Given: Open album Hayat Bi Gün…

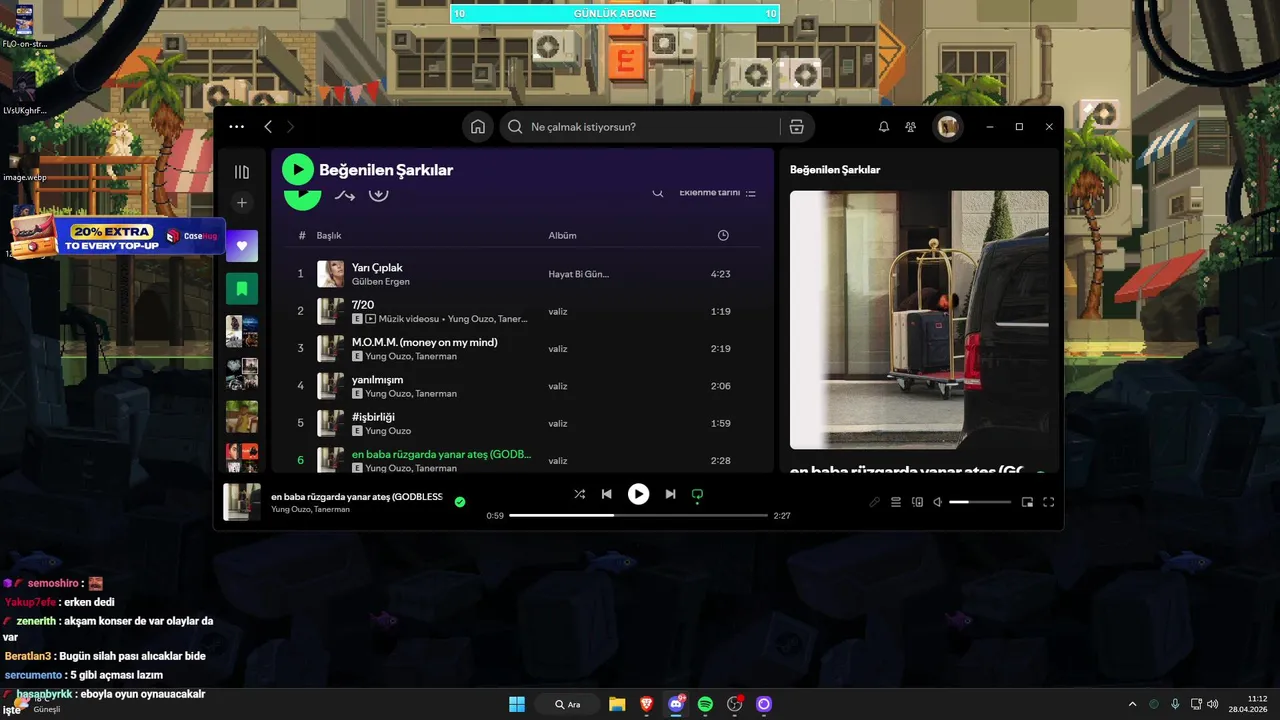Looking at the screenshot, I should pyautogui.click(x=578, y=274).
